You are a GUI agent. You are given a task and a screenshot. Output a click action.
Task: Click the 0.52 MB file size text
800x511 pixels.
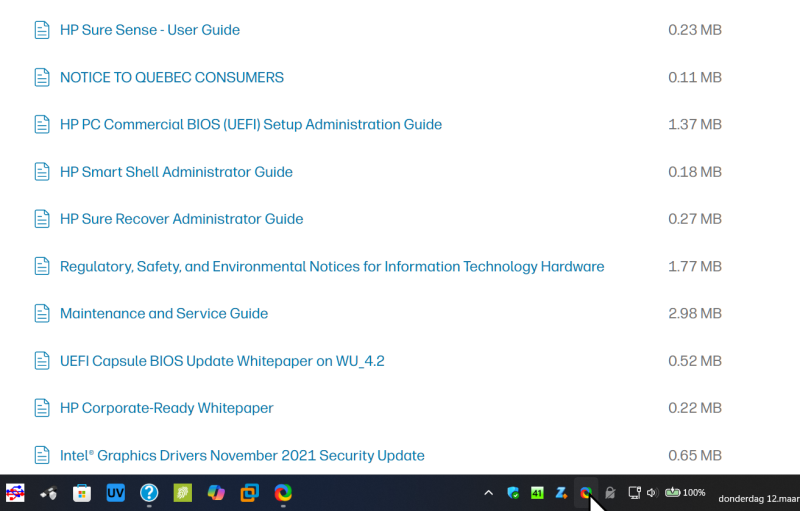[x=695, y=361]
